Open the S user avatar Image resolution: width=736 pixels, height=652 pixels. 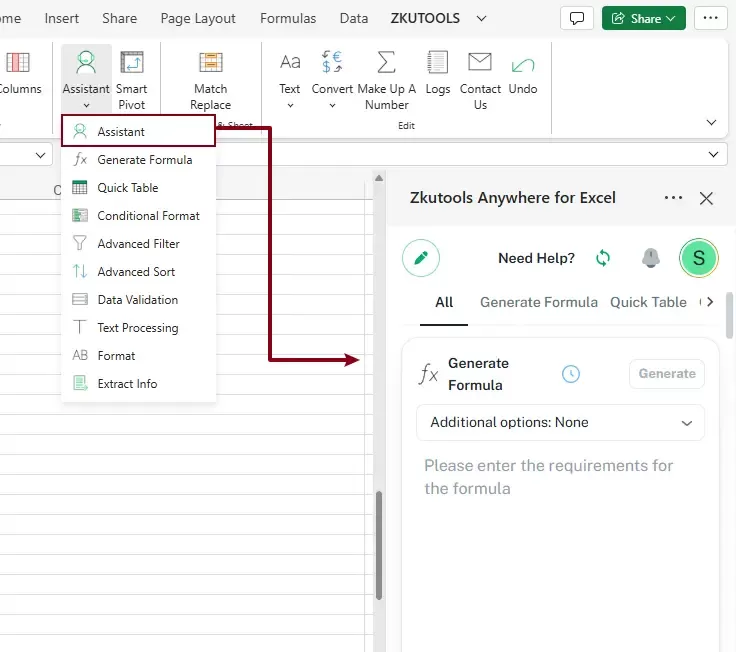click(698, 258)
